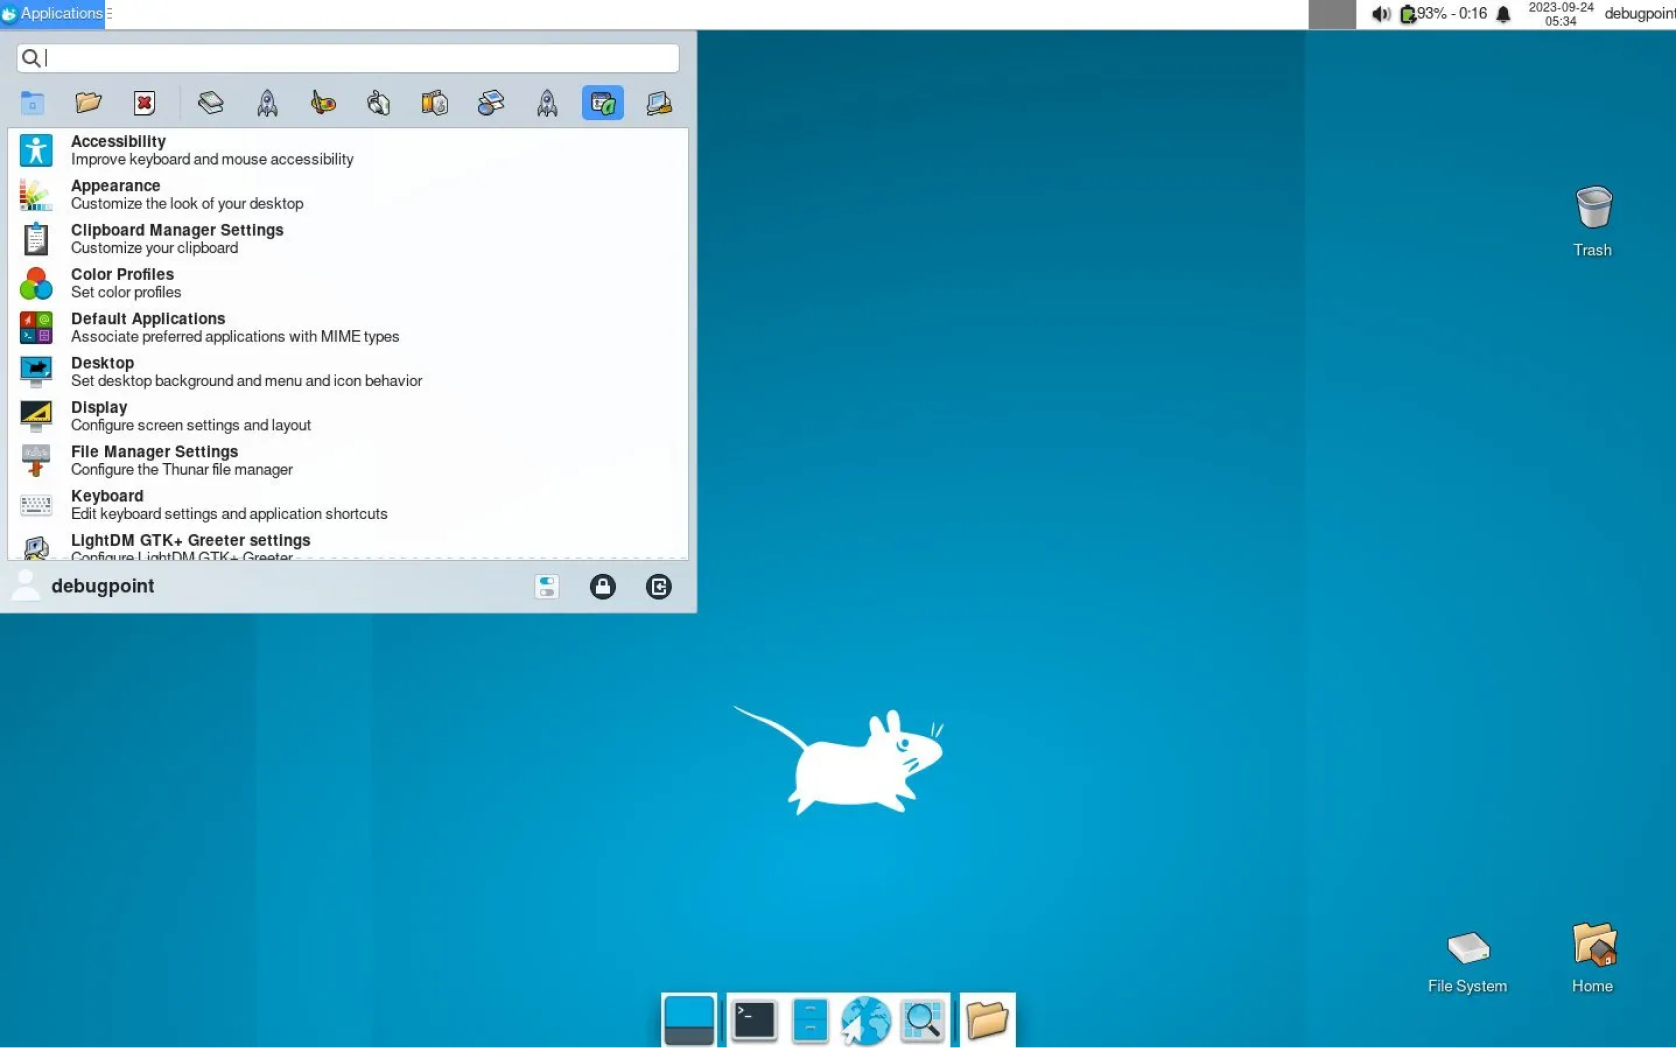Screen dimensions: 1676x1048
Task: Launch the web browser from the dock
Action: (865, 1021)
